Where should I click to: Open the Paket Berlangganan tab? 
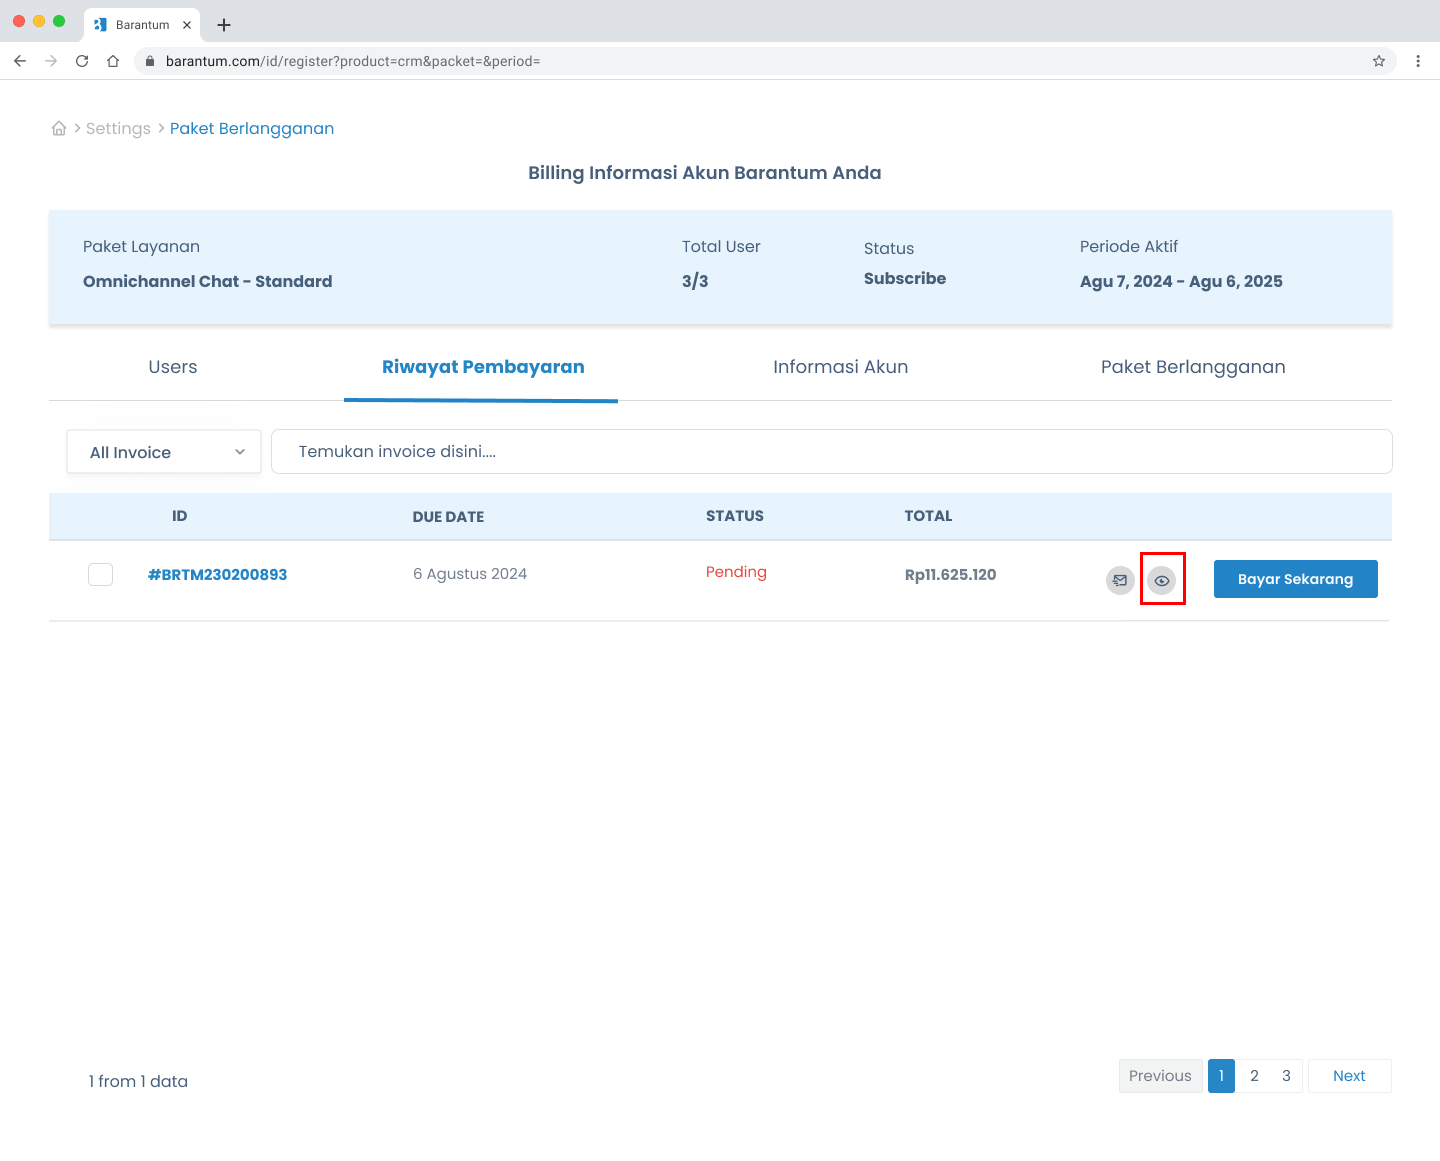1193,367
